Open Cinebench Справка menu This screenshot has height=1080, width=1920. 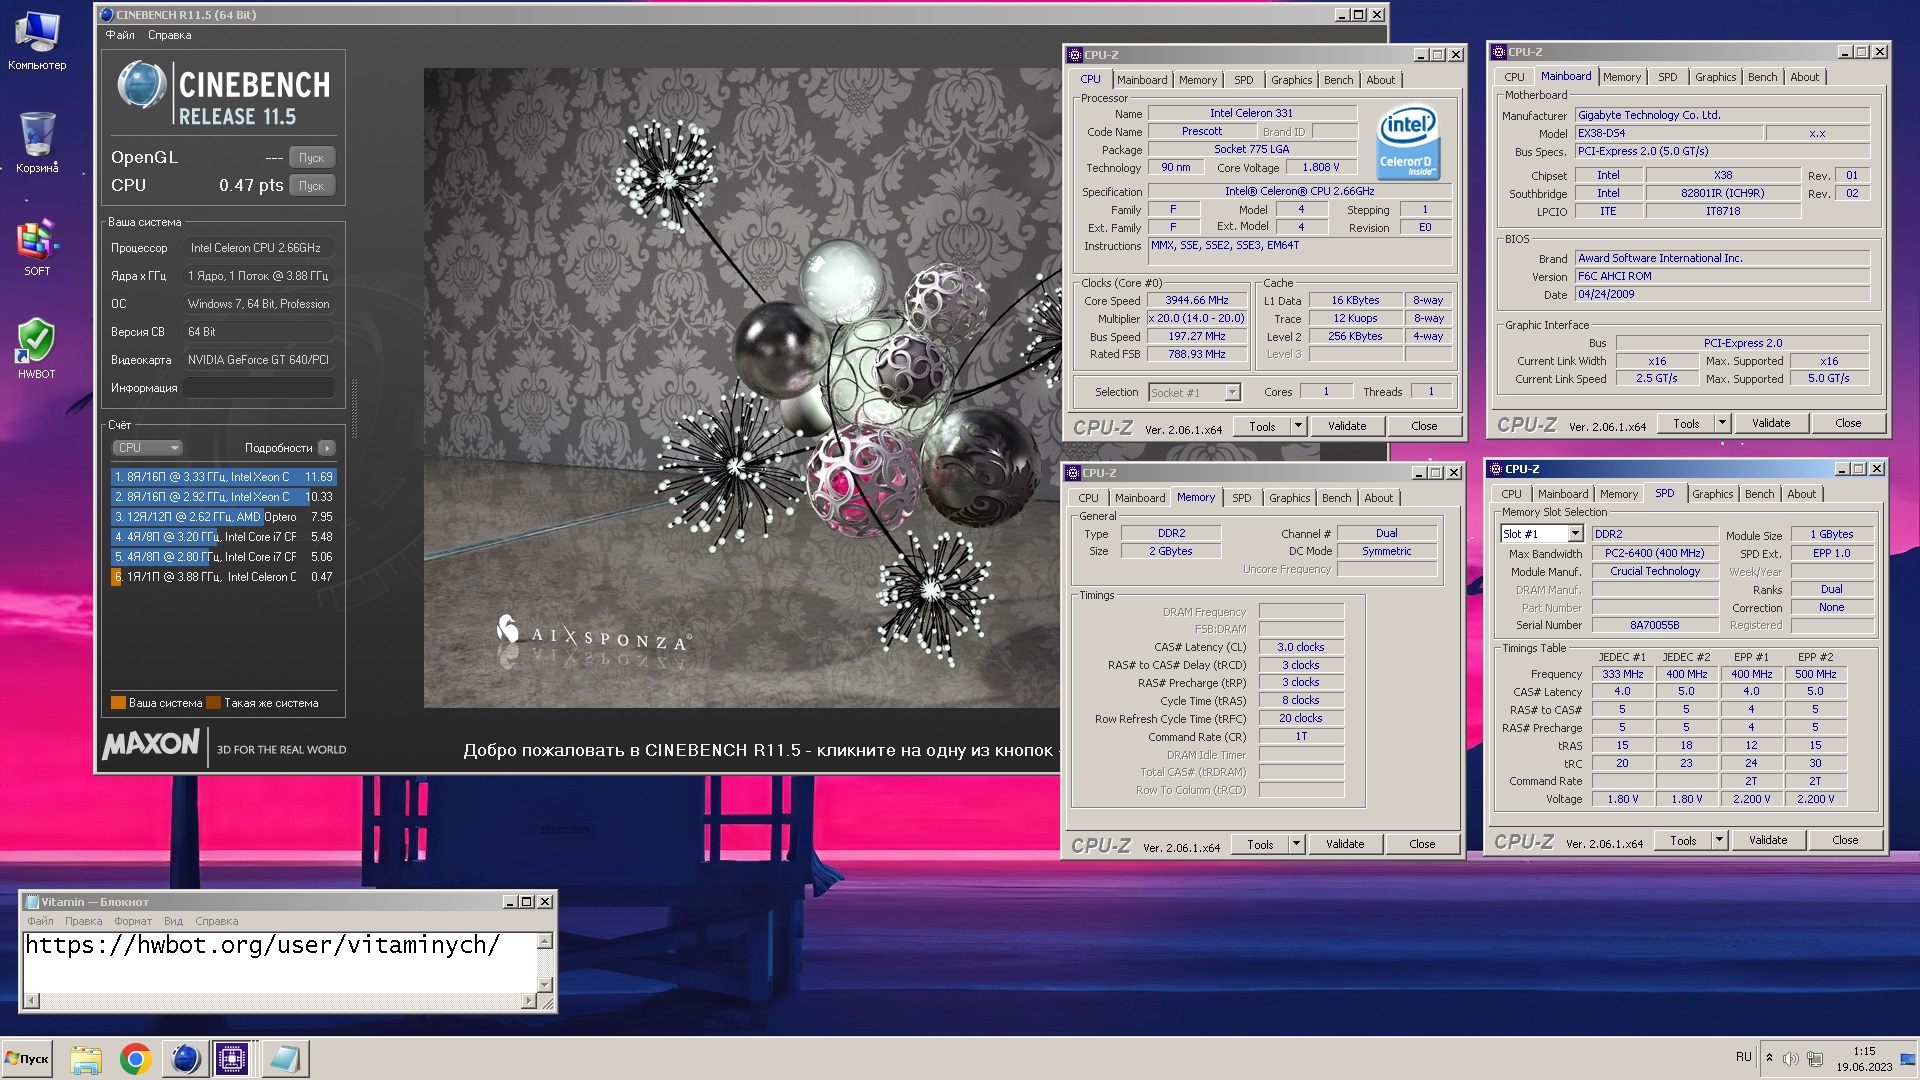[x=169, y=35]
